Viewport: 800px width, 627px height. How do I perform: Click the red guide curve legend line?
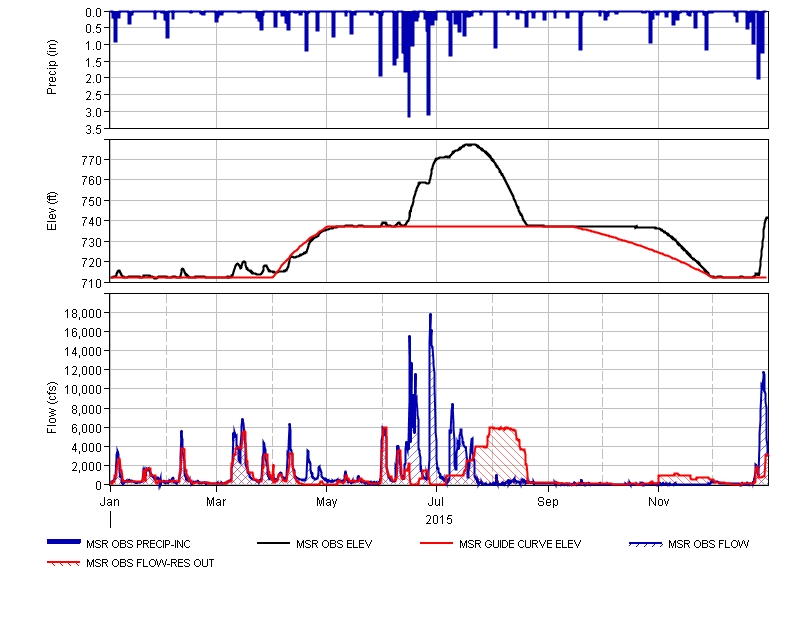(434, 544)
